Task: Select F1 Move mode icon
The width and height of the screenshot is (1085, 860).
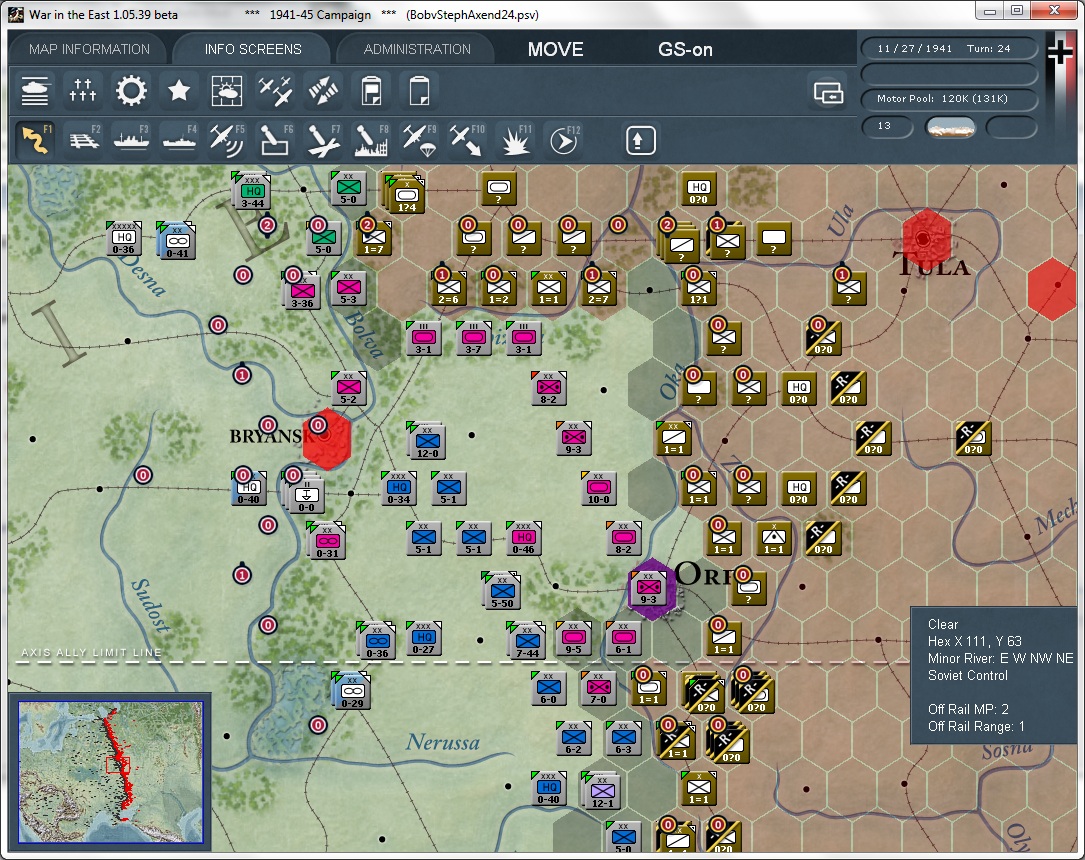Action: tap(35, 140)
